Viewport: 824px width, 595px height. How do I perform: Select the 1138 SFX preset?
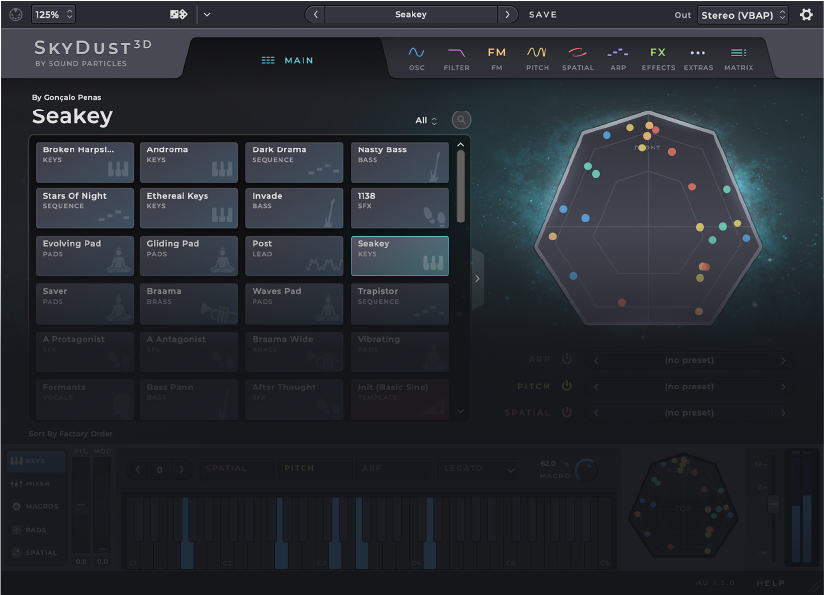[399, 208]
